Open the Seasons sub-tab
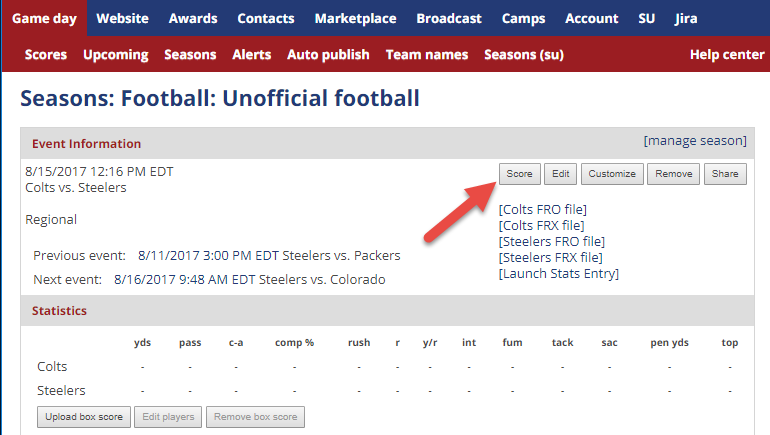The width and height of the screenshot is (770, 435). pyautogui.click(x=190, y=54)
